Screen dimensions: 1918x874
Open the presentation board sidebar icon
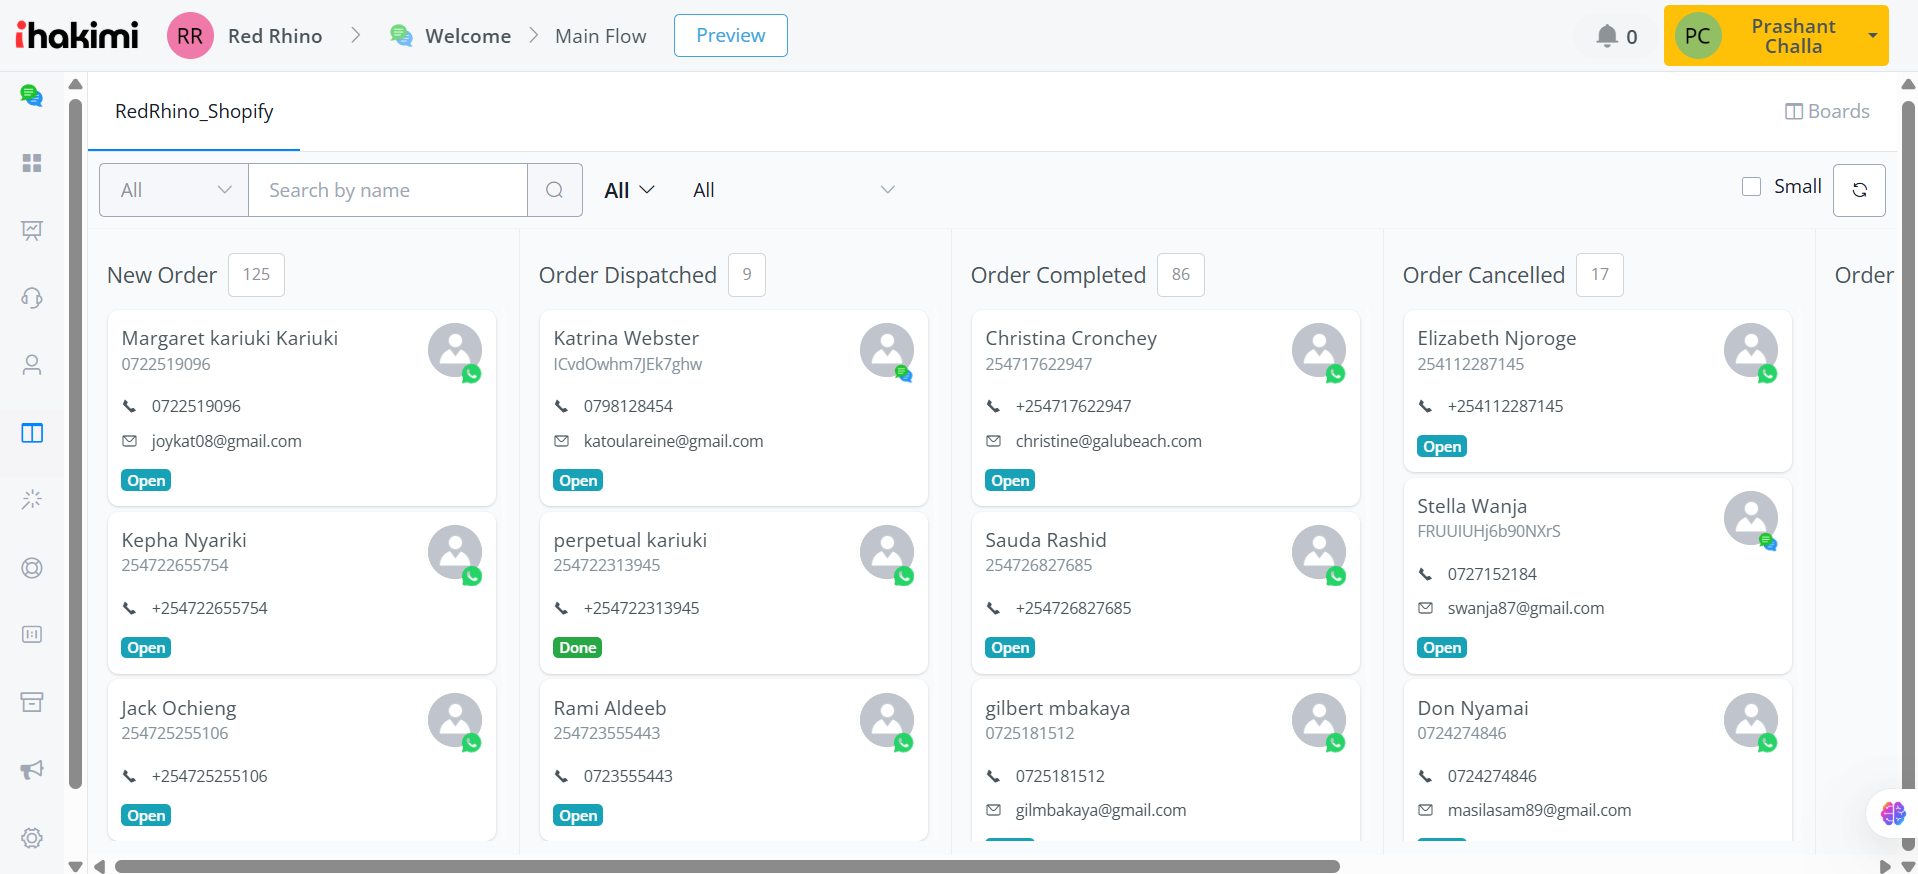click(32, 231)
